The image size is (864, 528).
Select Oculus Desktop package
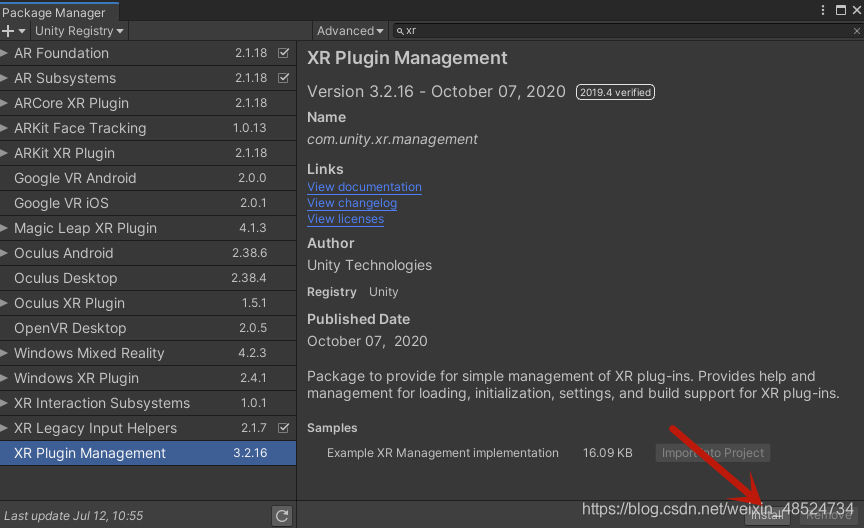coord(148,278)
